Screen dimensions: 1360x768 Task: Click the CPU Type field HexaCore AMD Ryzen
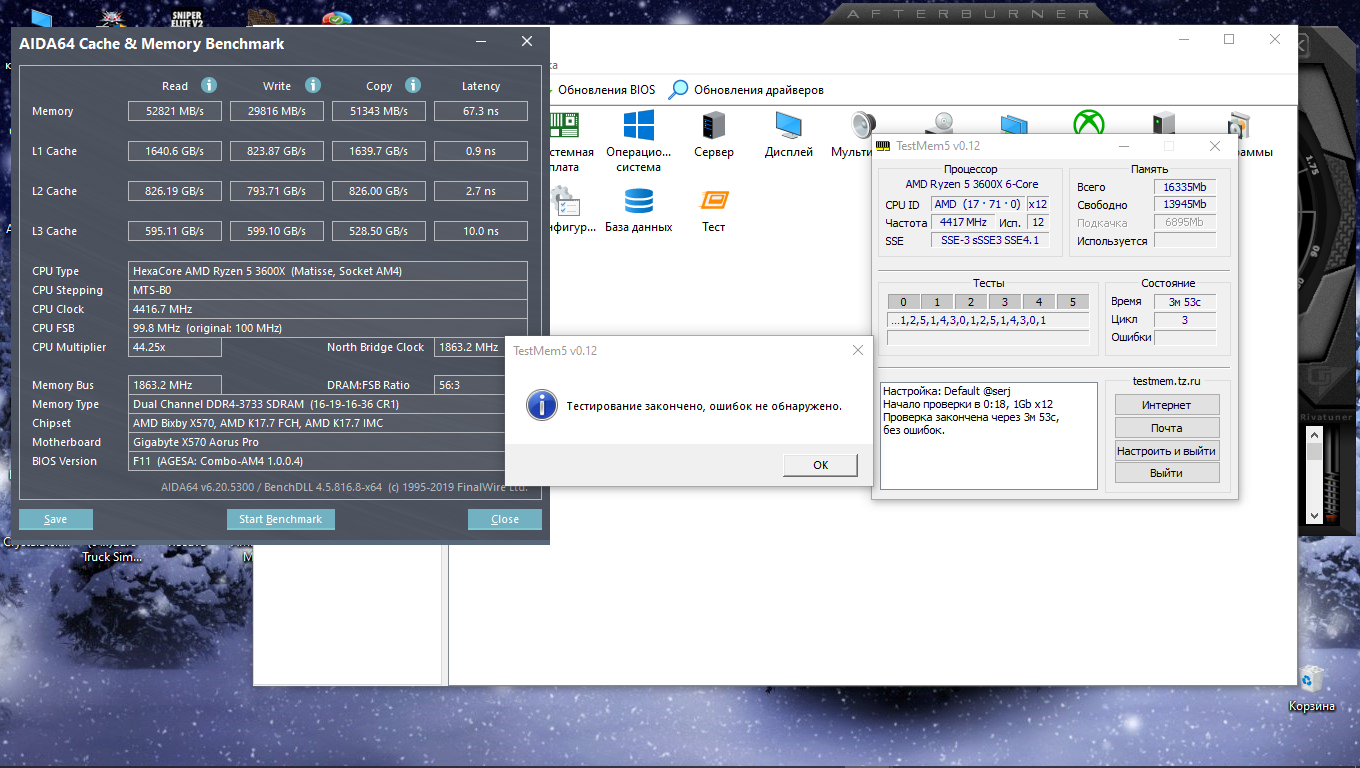tap(328, 271)
